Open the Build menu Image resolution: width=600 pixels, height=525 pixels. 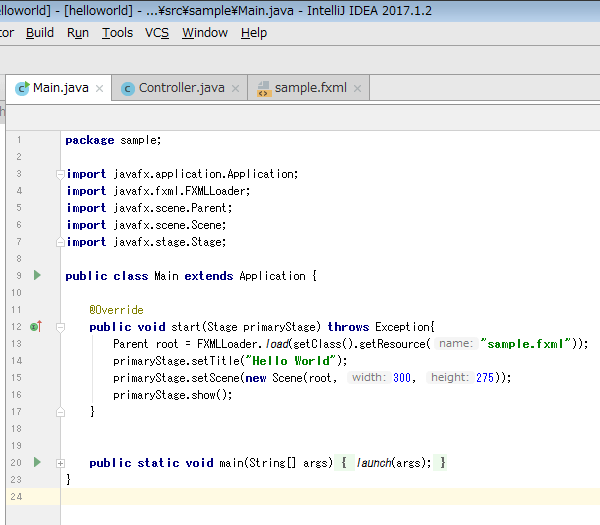tap(40, 33)
